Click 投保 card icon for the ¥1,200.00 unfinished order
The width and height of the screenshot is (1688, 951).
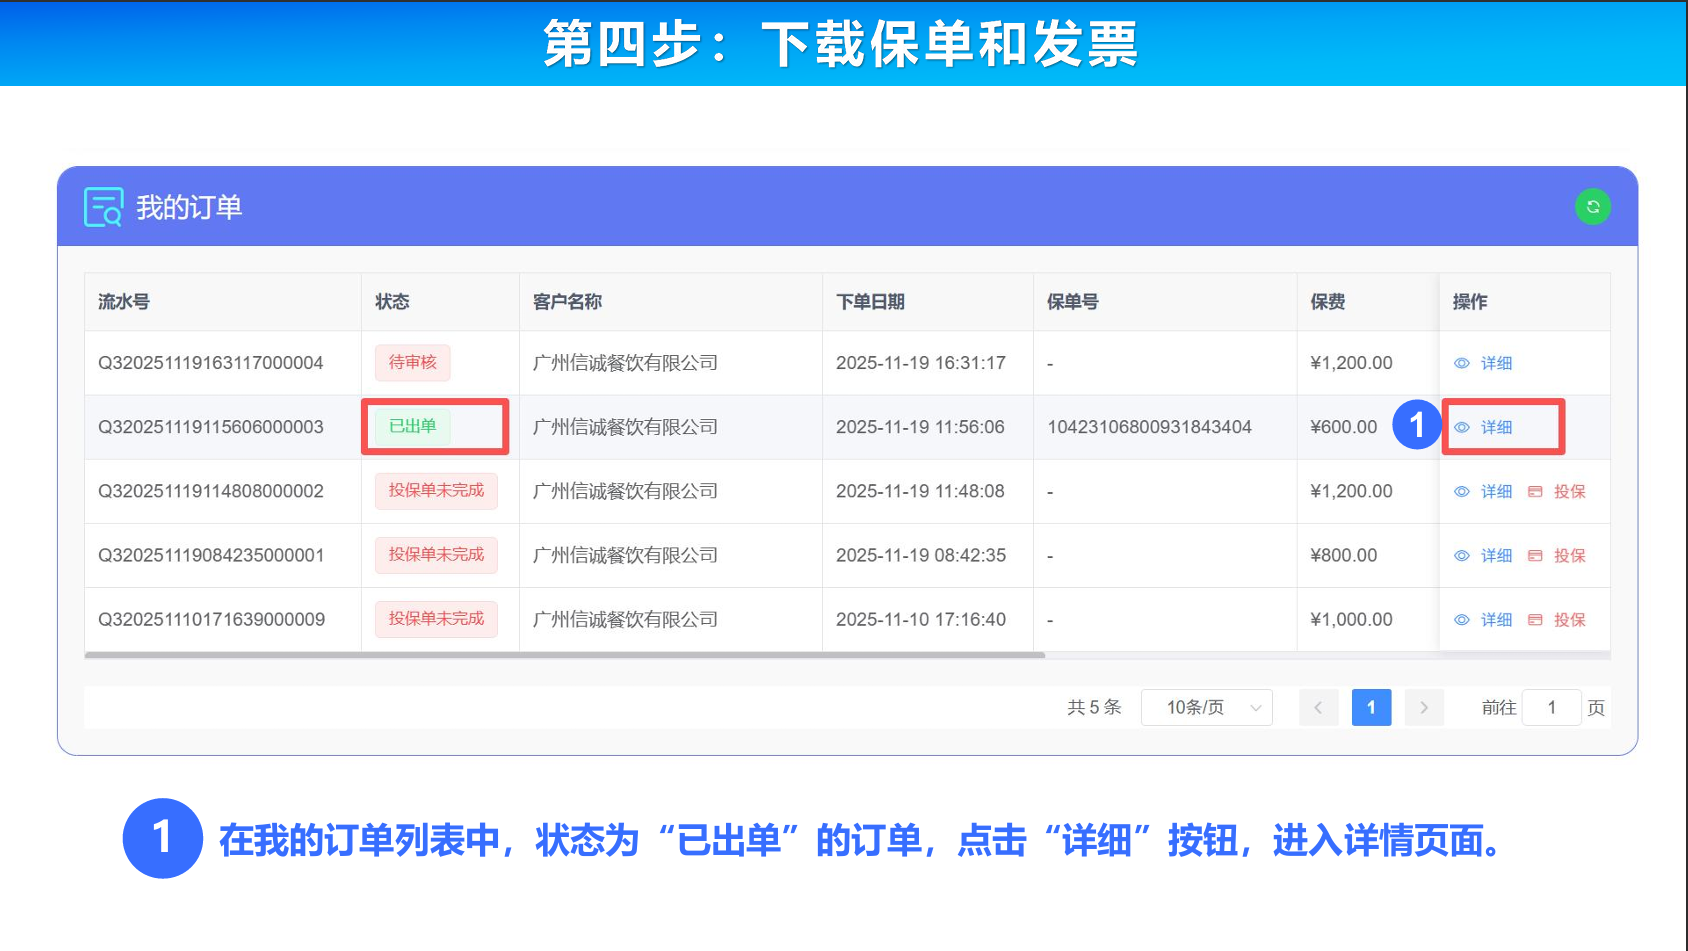point(1535,491)
